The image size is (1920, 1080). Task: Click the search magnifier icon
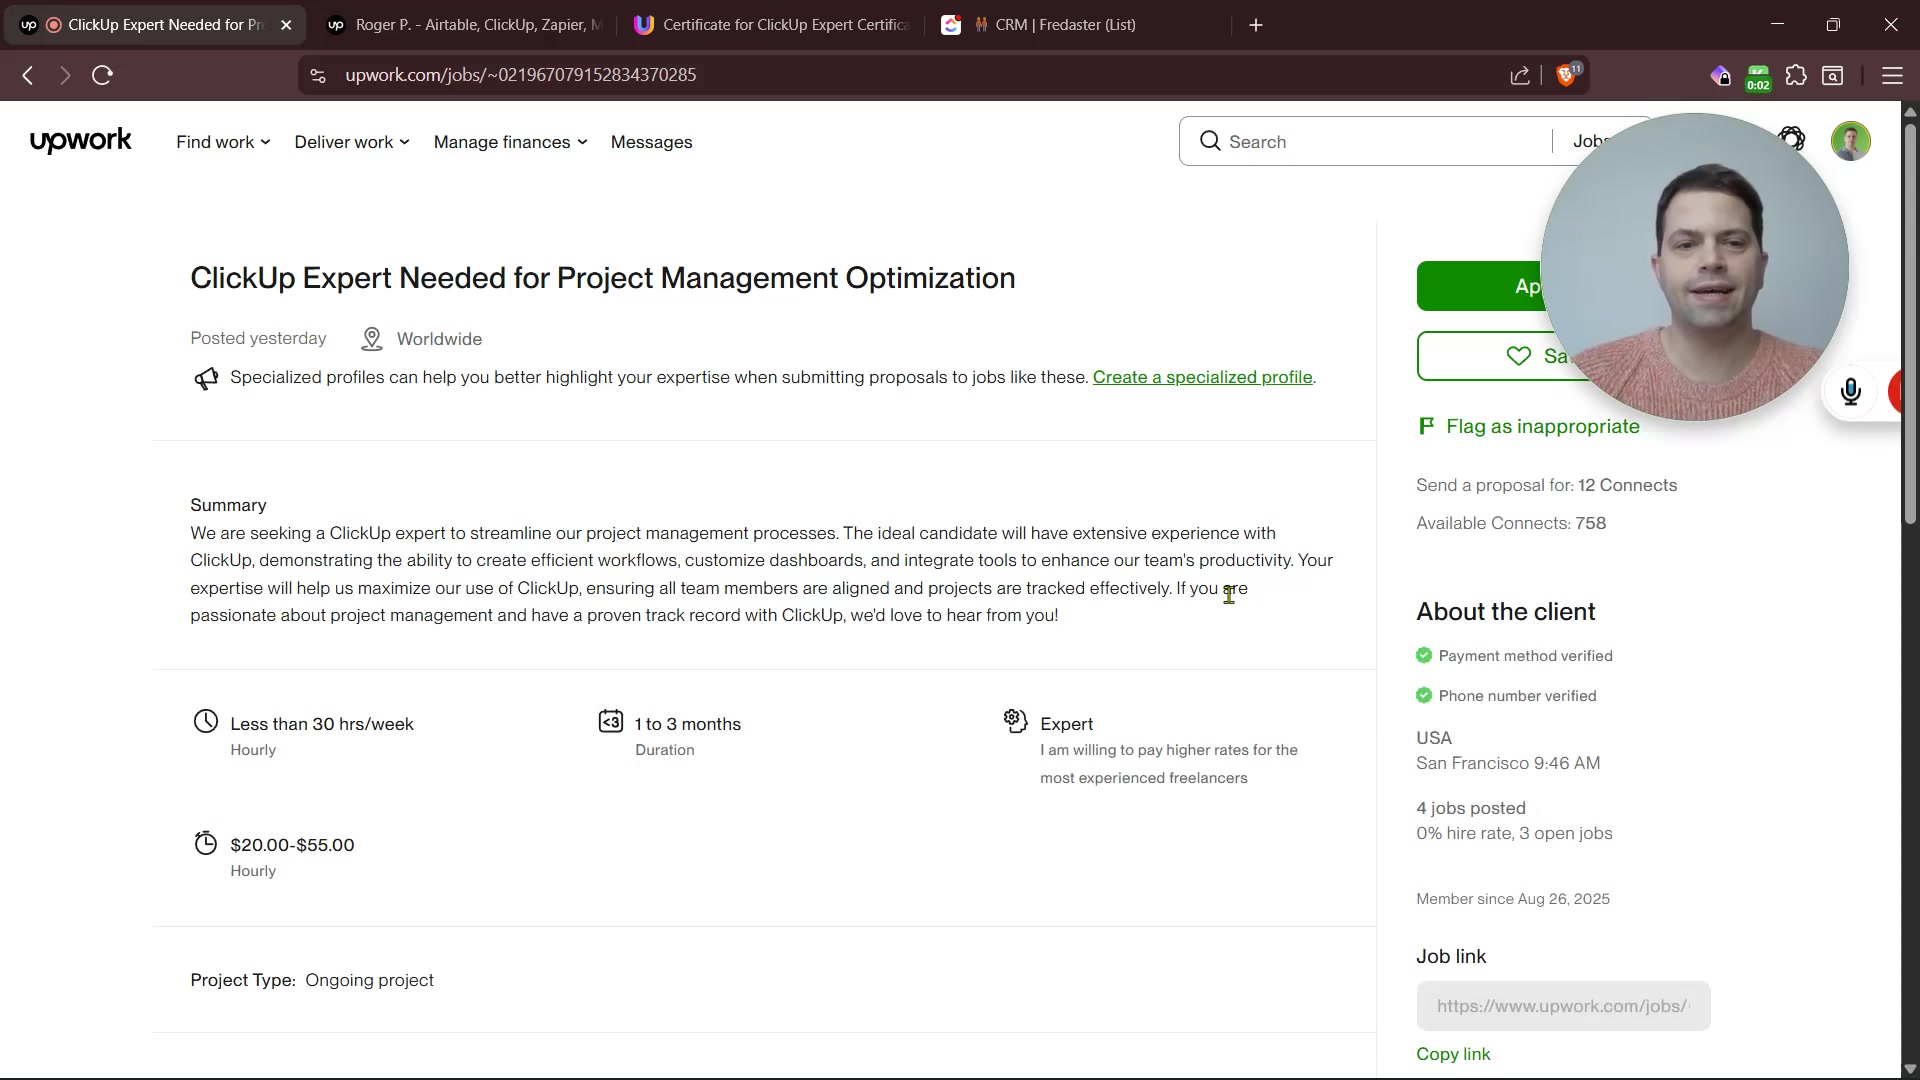coord(1210,141)
